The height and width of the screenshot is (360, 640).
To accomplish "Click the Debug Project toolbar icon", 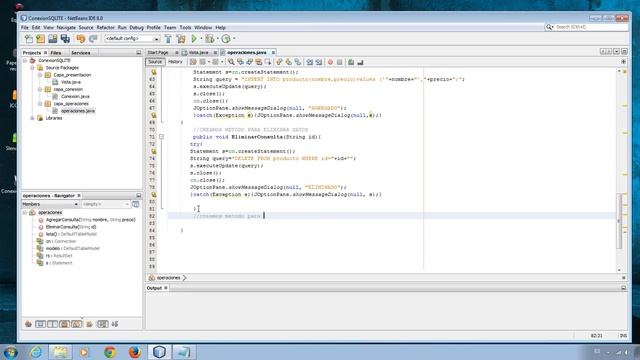I will [x=209, y=39].
